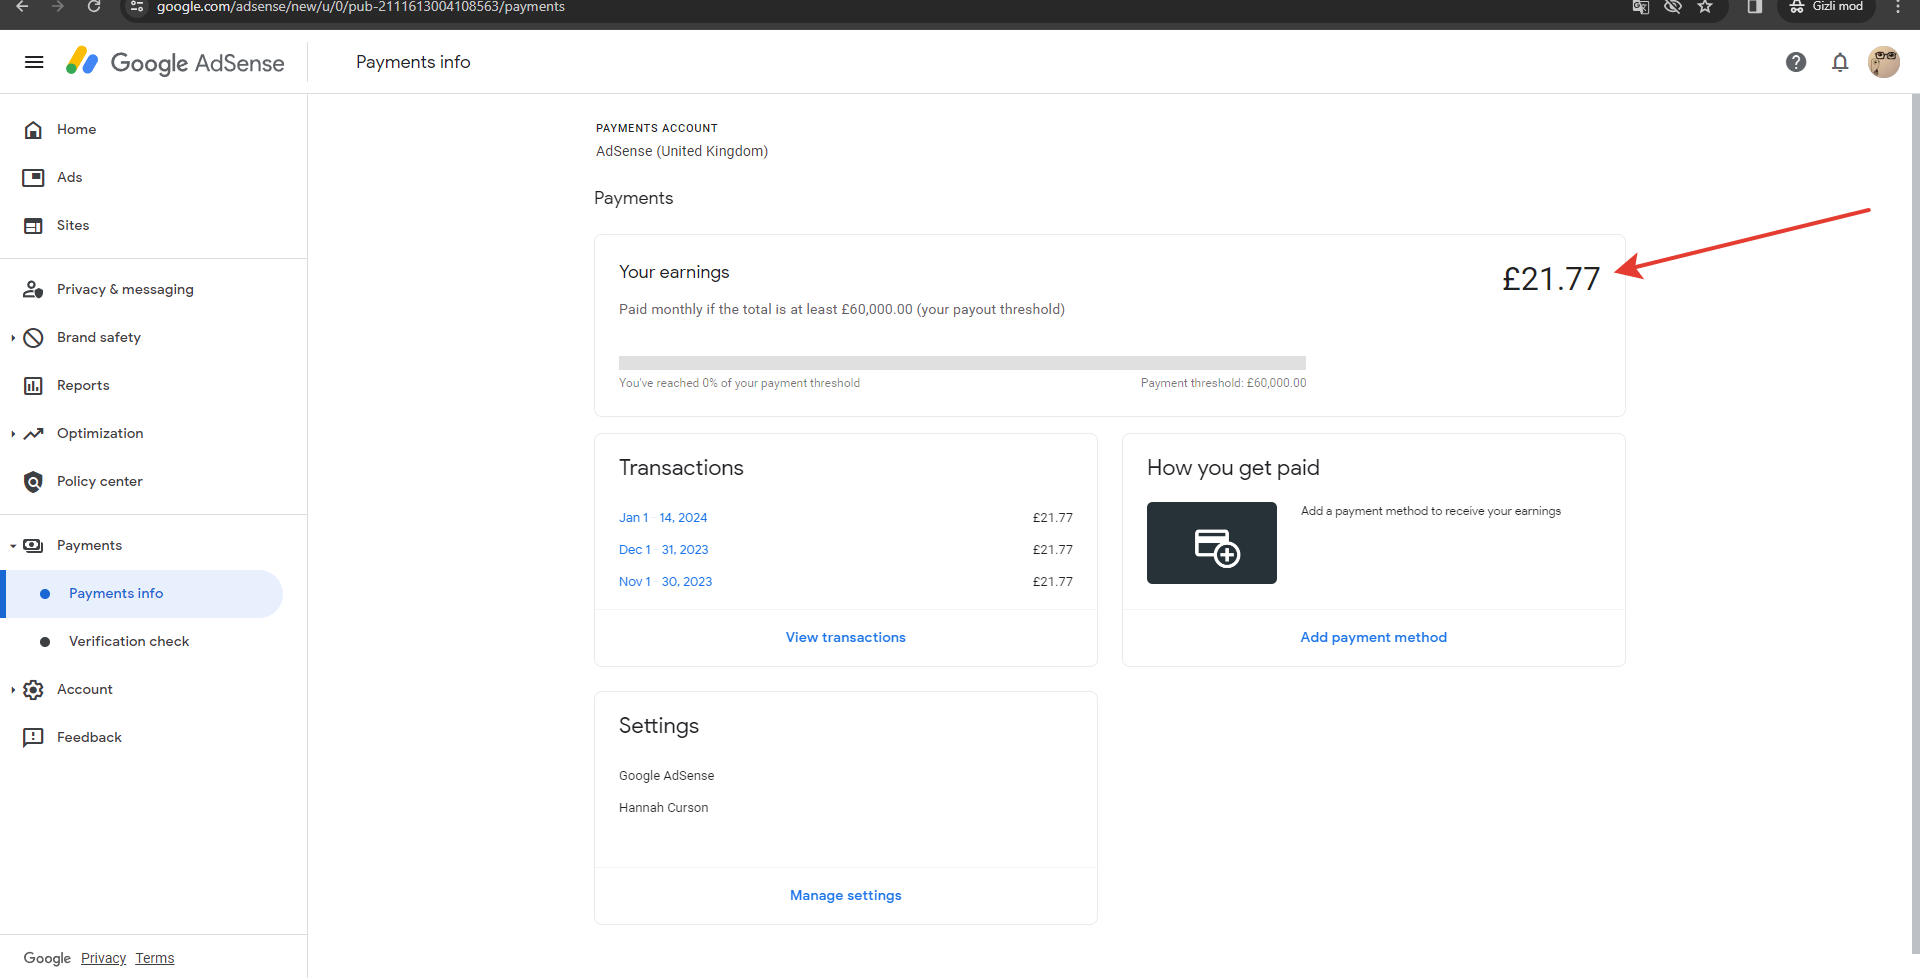1920x978 pixels.
Task: Open the browser three-dot menu
Action: 1898,7
